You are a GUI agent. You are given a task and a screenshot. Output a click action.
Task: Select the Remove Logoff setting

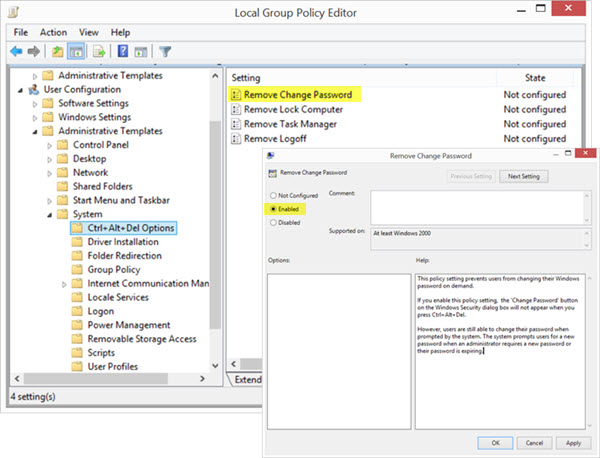tap(275, 139)
